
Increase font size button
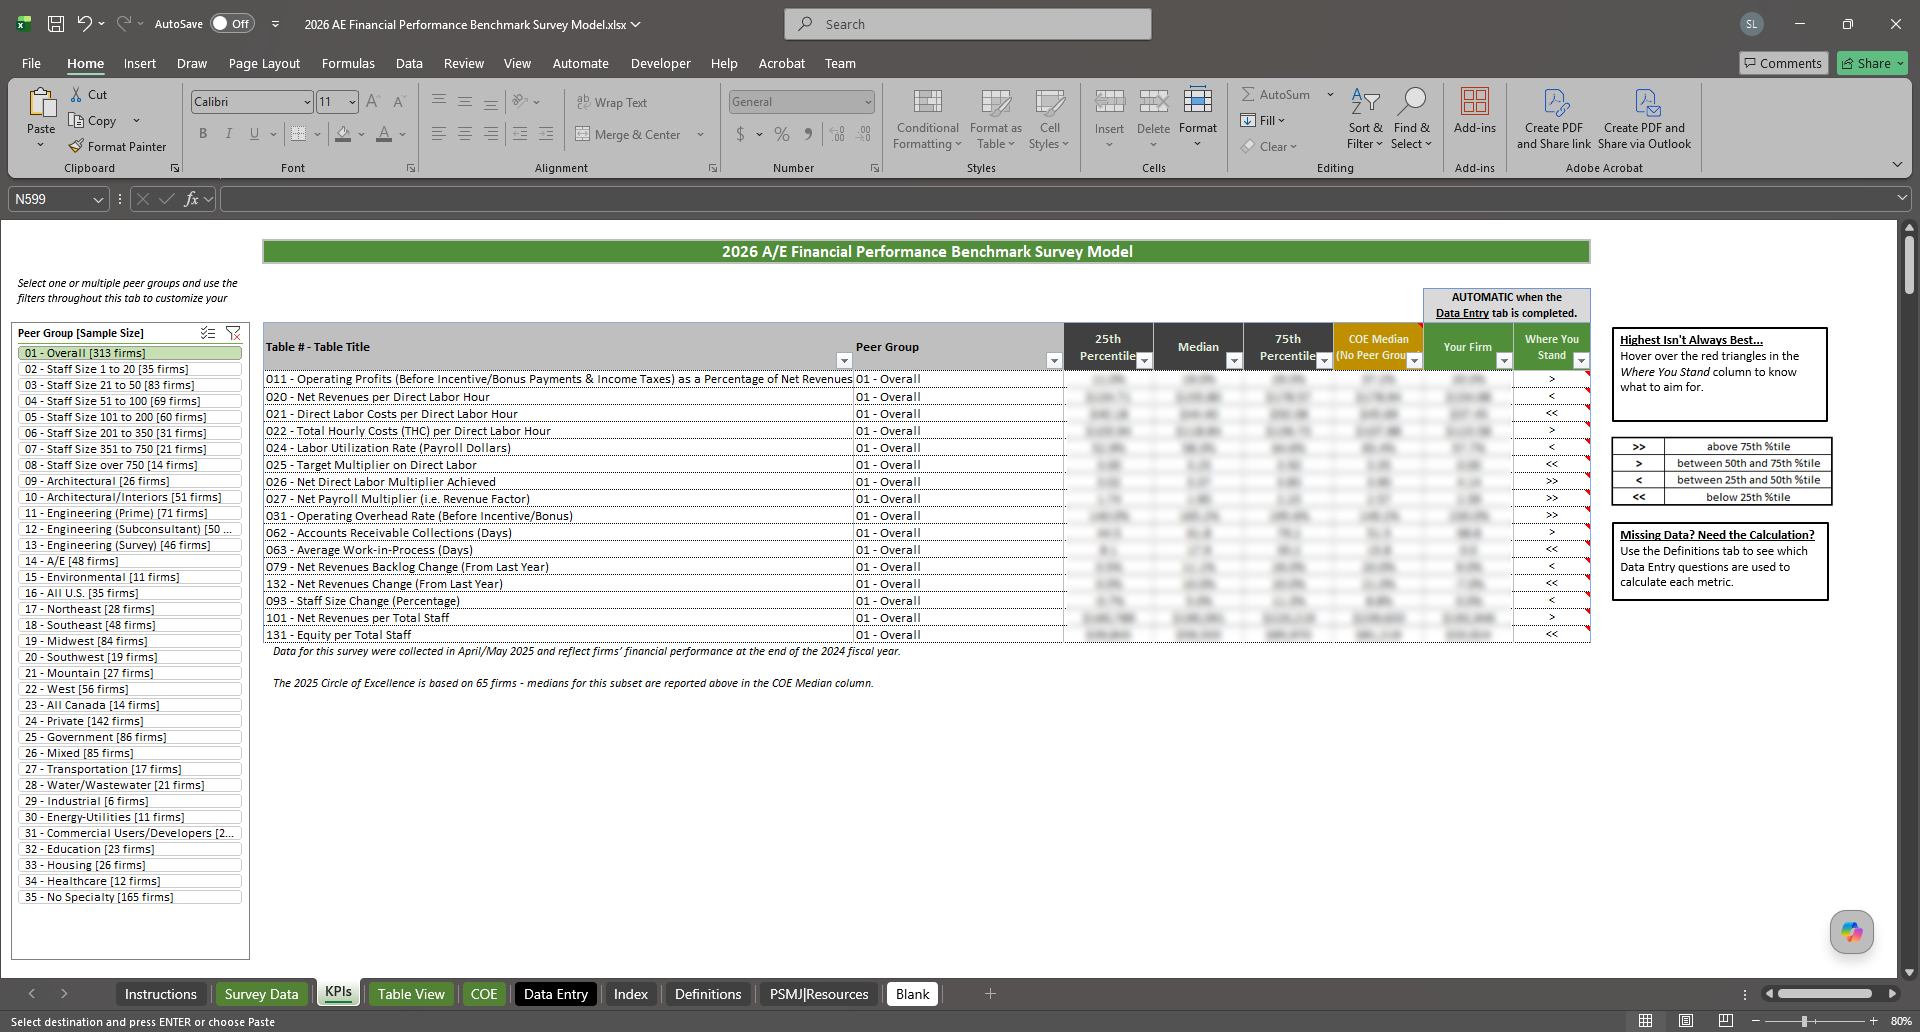(x=373, y=102)
